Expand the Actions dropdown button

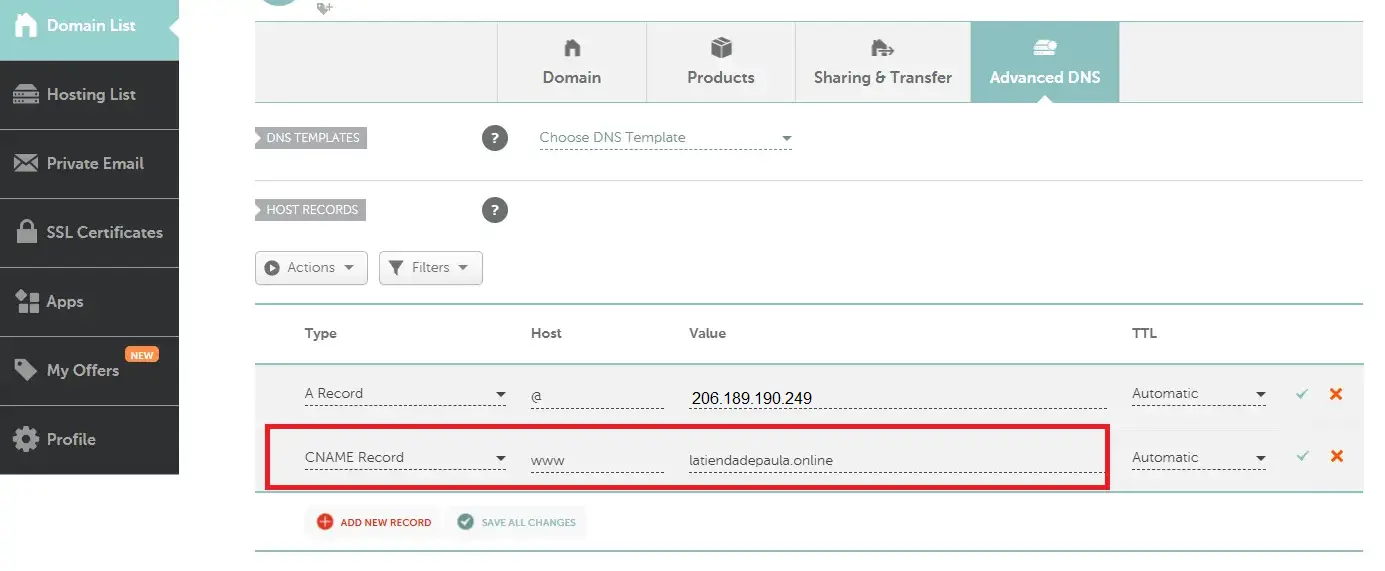(311, 268)
